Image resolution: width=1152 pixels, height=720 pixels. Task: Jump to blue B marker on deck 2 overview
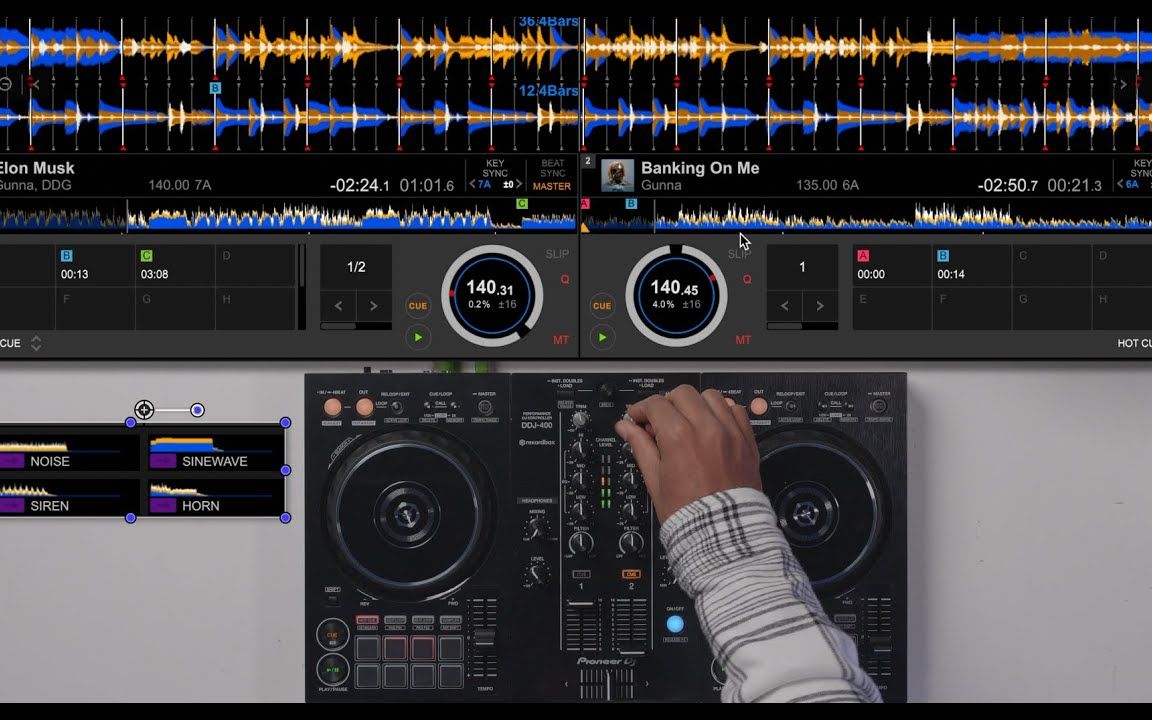(x=631, y=204)
